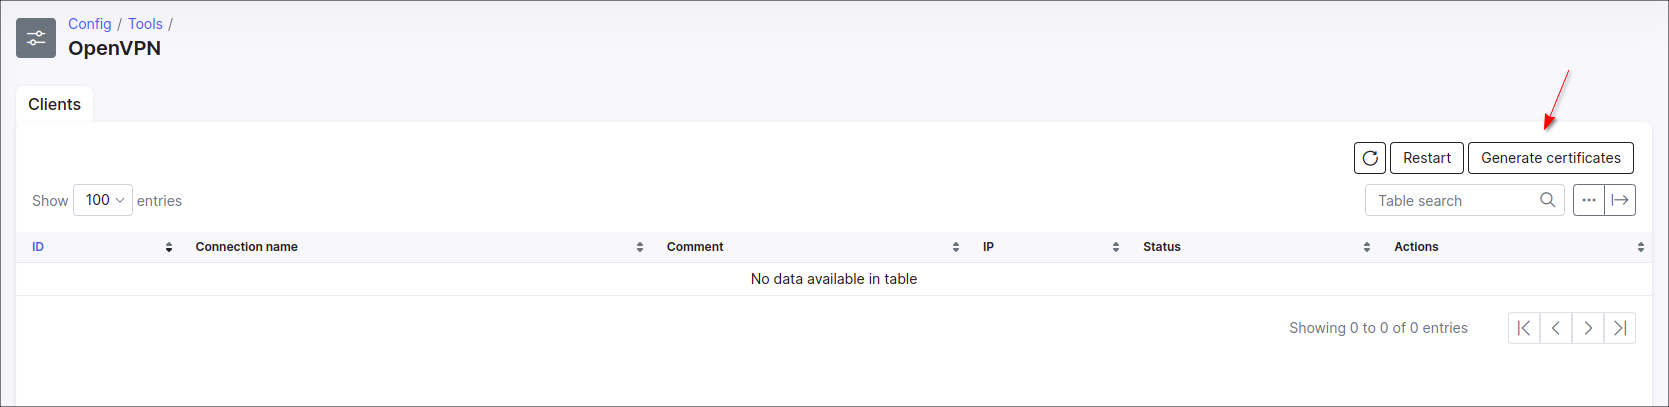Click the refresh table icon button

[x=1370, y=158]
